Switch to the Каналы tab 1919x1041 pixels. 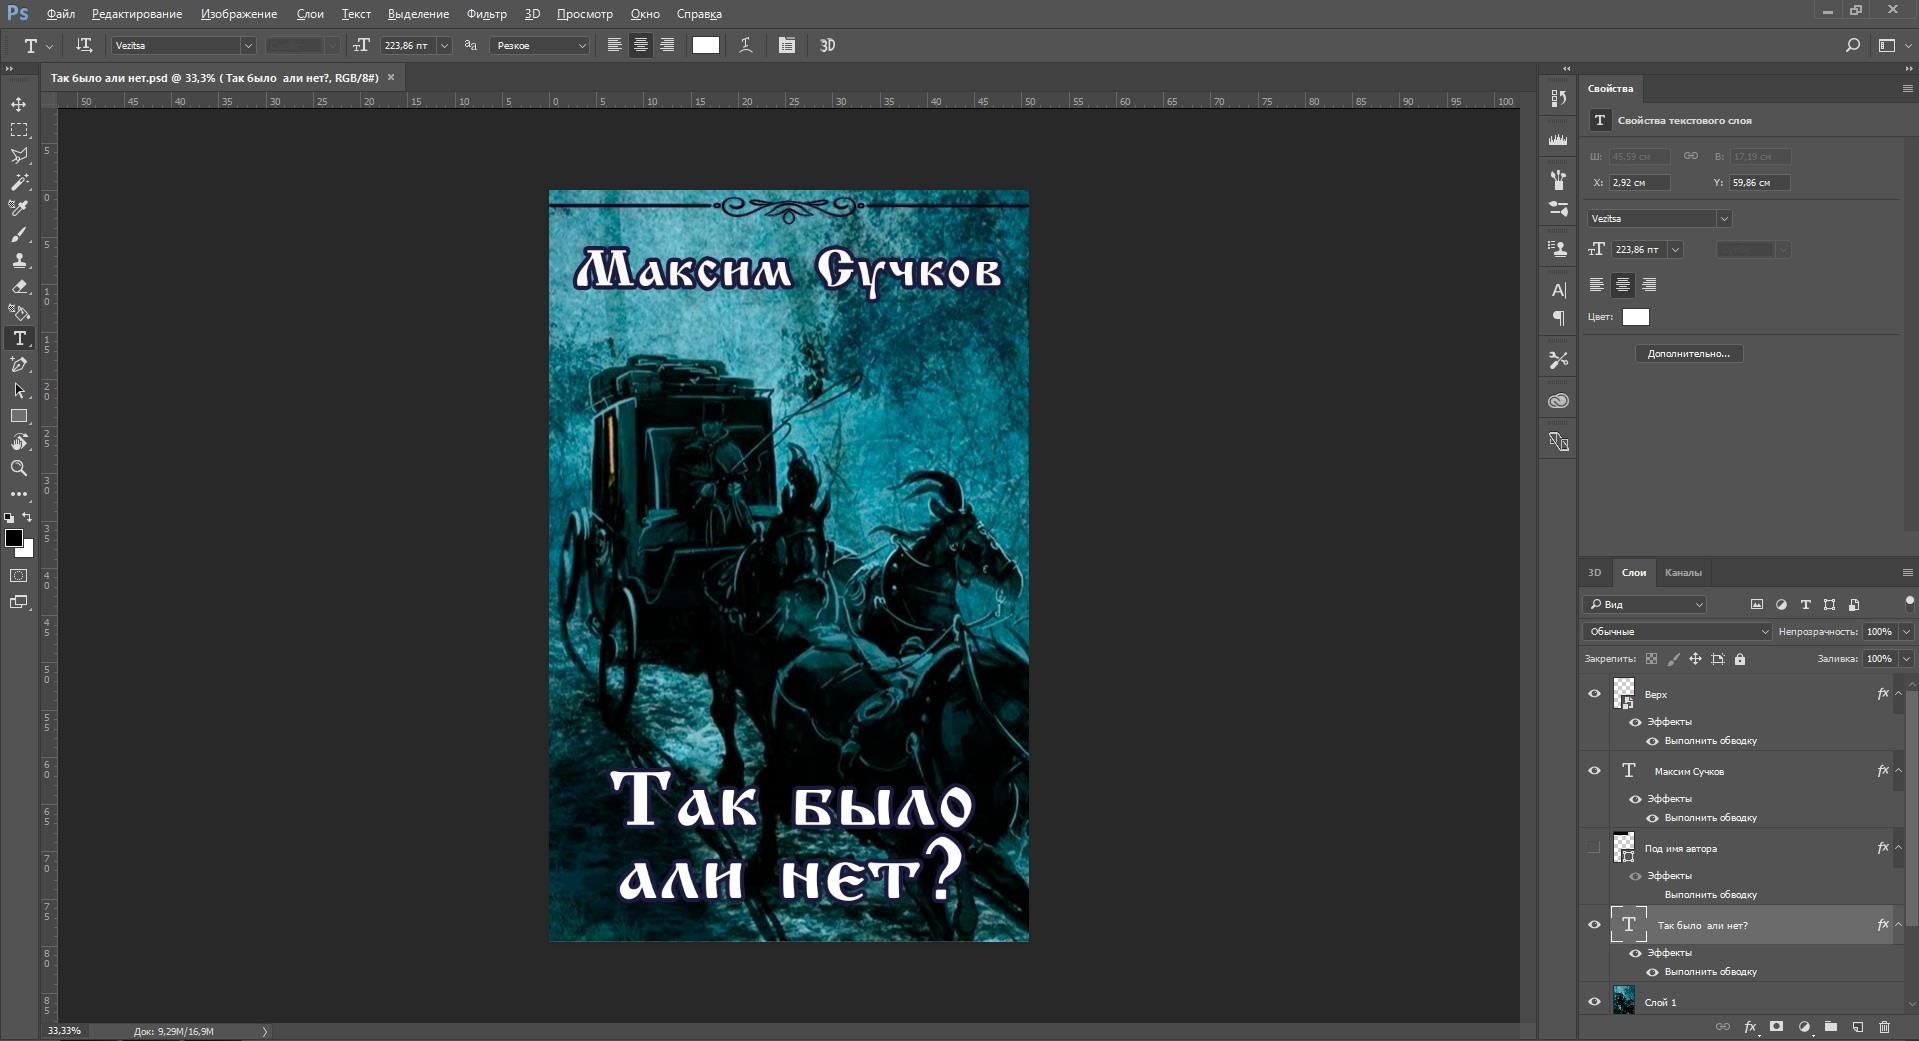pos(1682,573)
